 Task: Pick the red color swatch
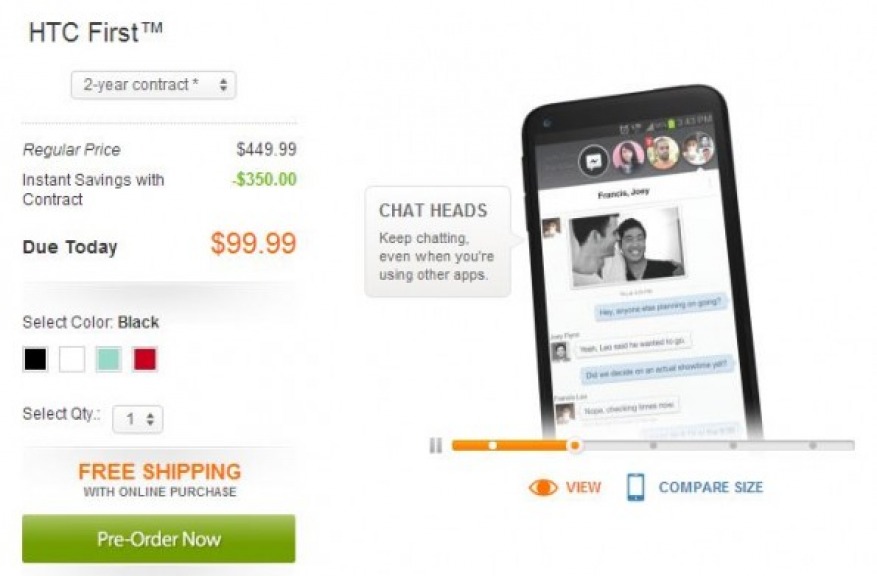(145, 359)
